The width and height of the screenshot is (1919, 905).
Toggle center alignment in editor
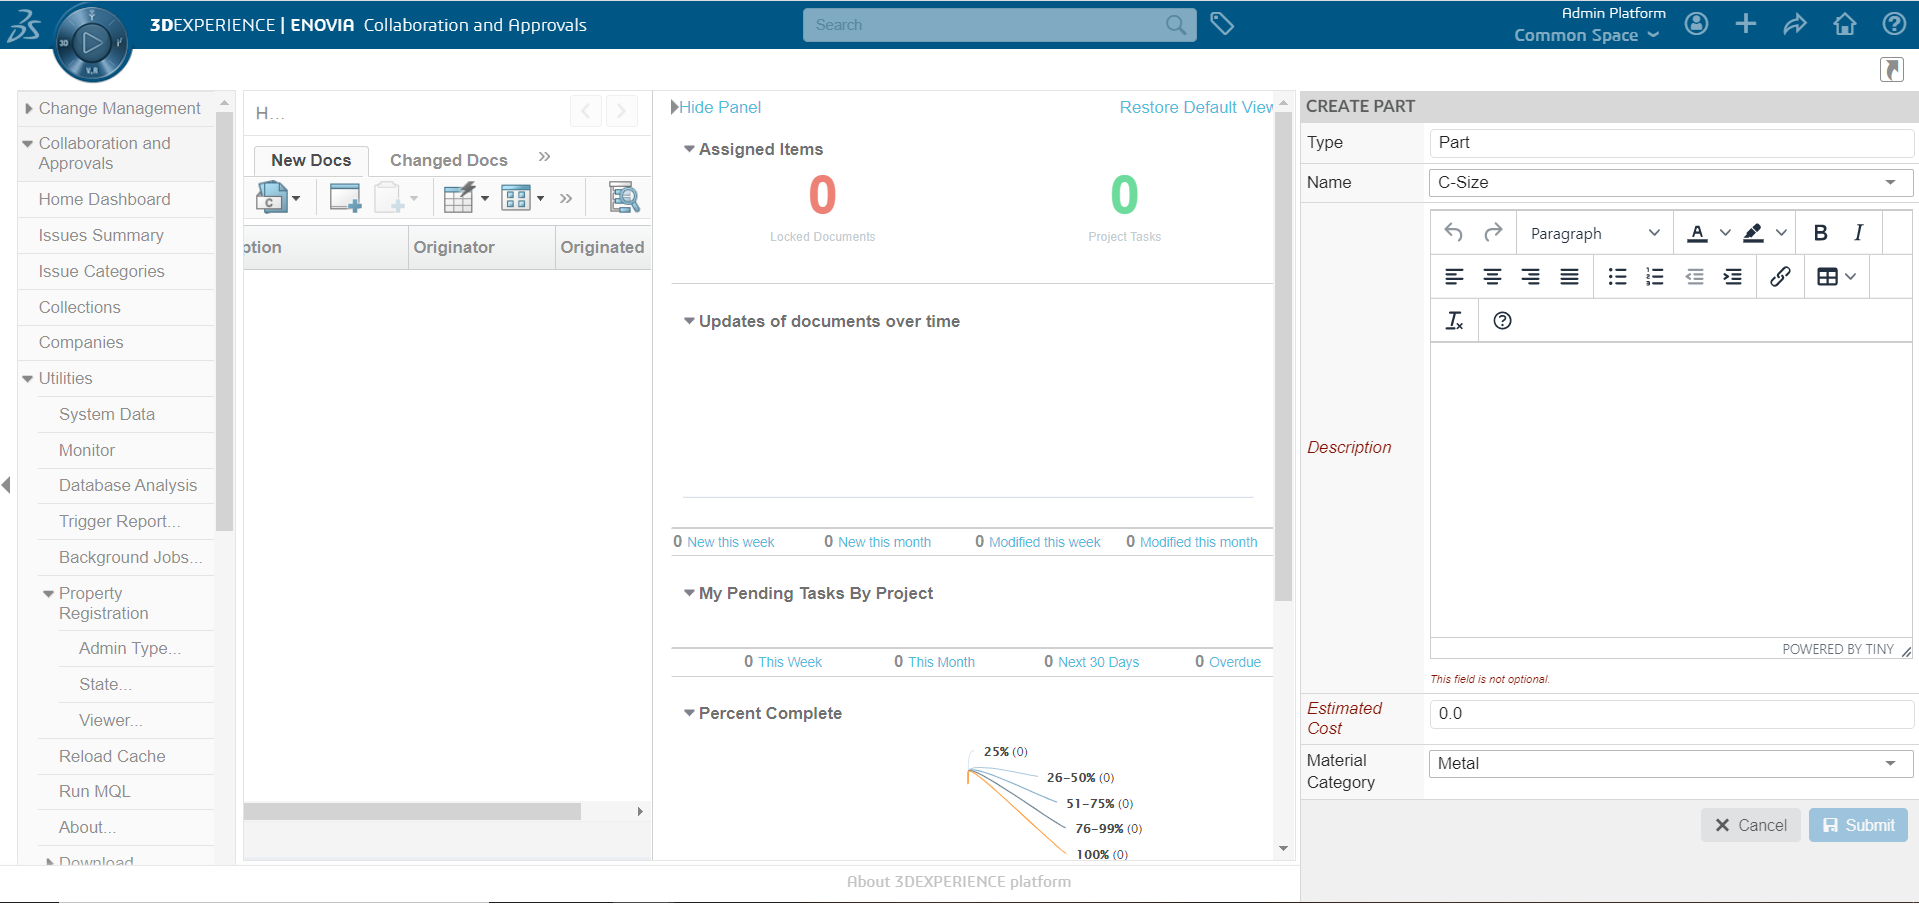1492,277
